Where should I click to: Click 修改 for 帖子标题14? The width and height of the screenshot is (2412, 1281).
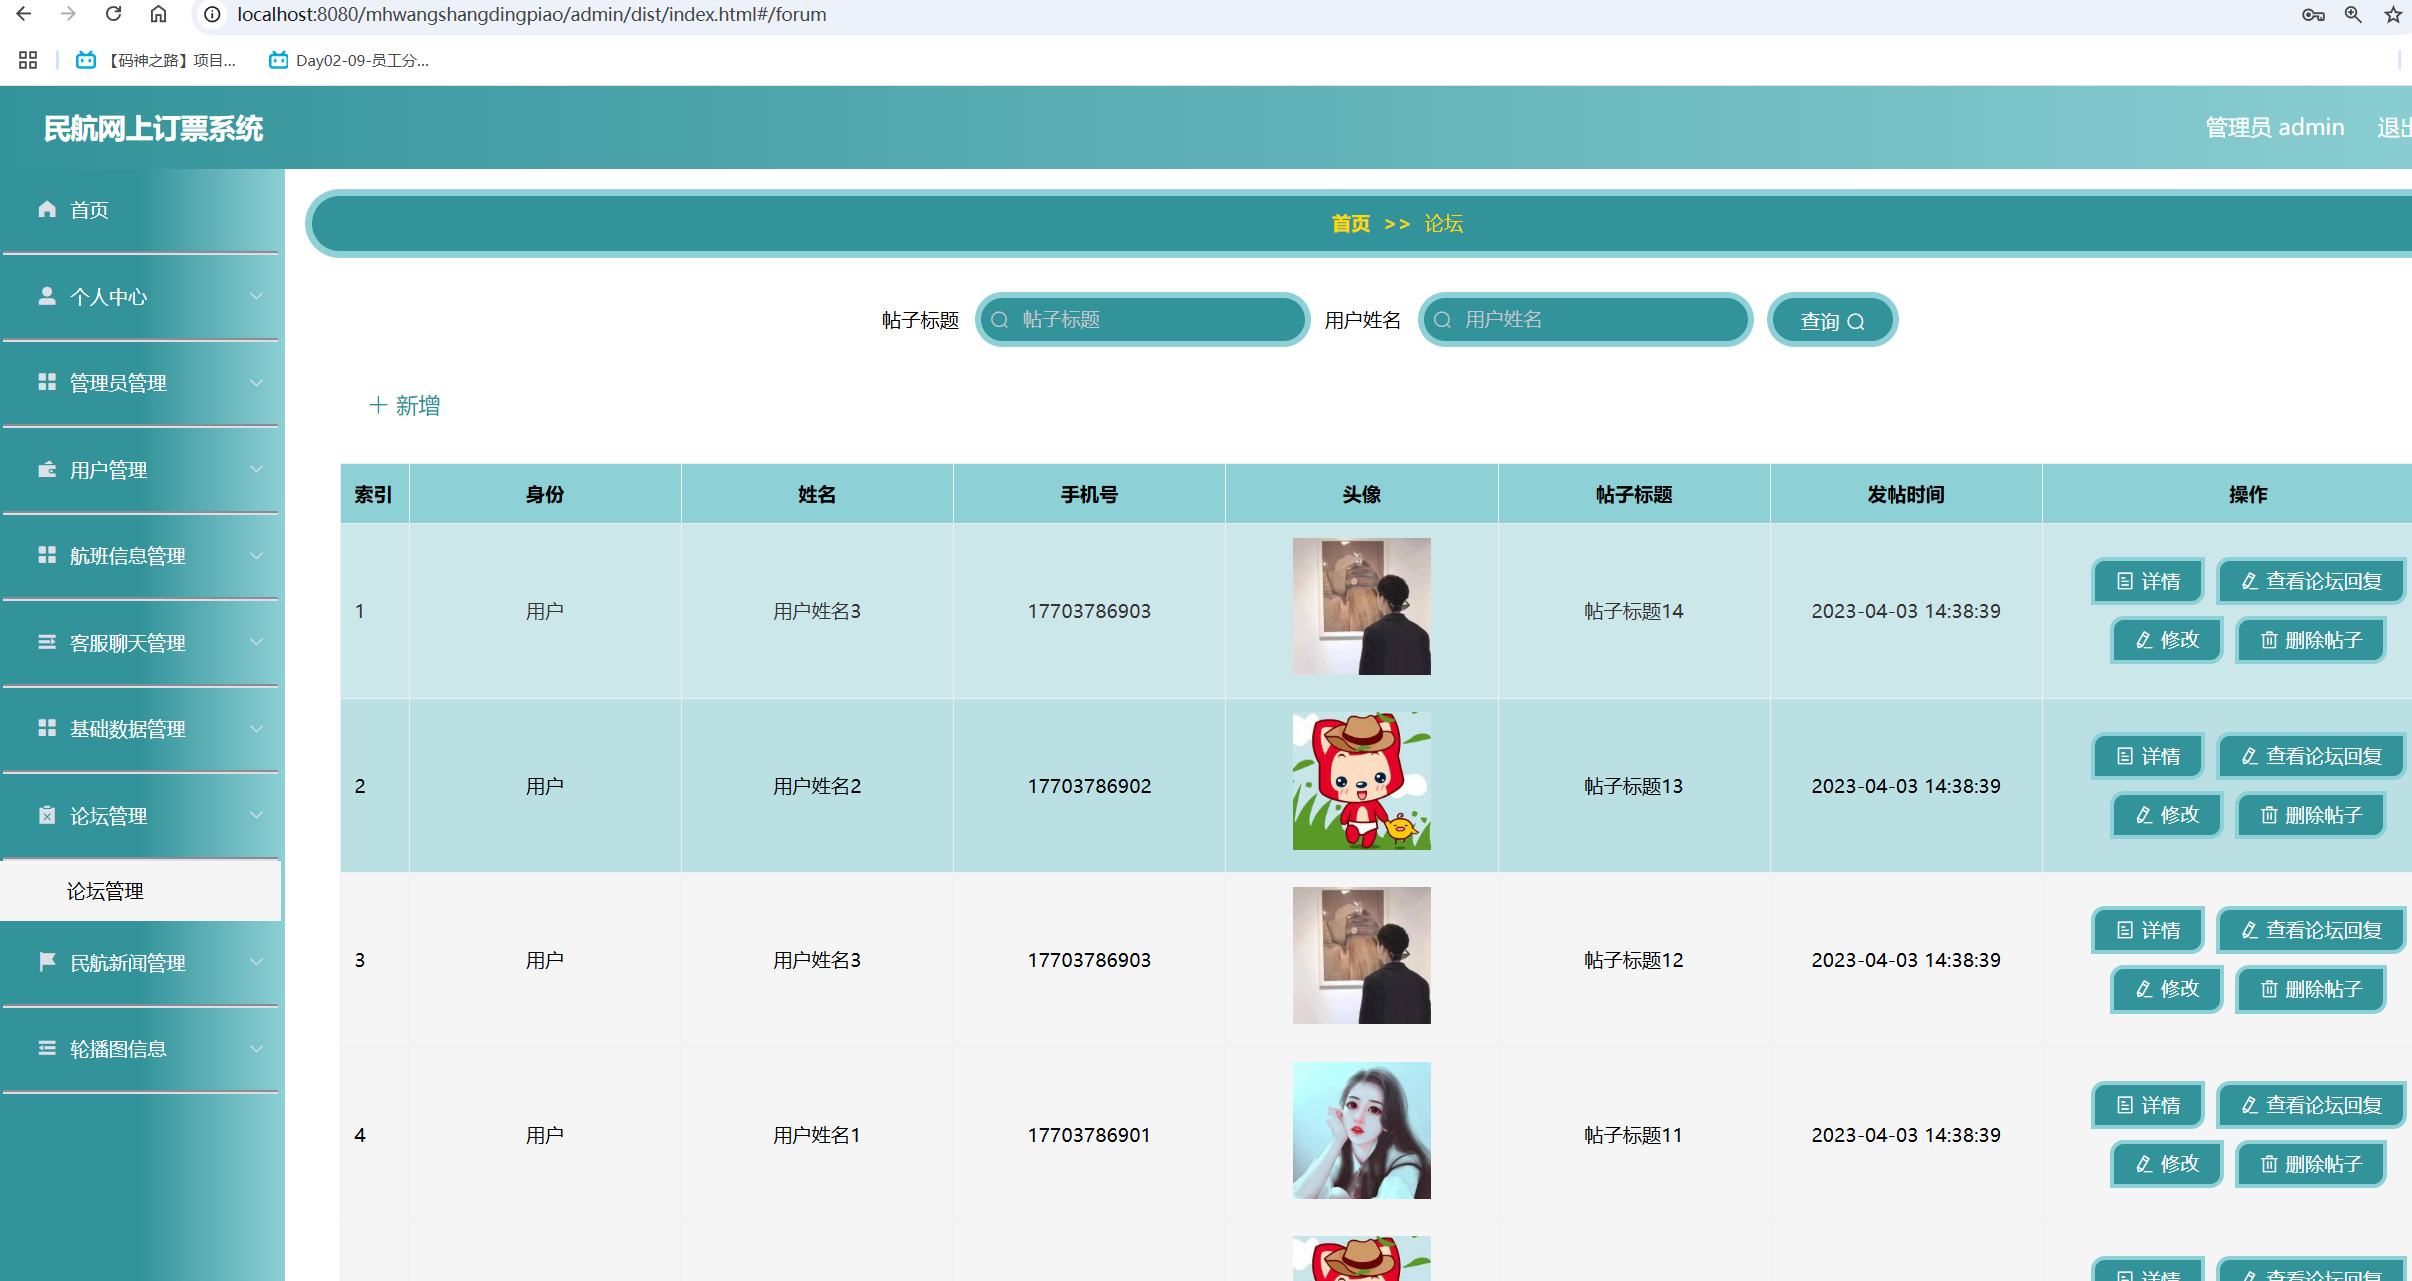2167,640
